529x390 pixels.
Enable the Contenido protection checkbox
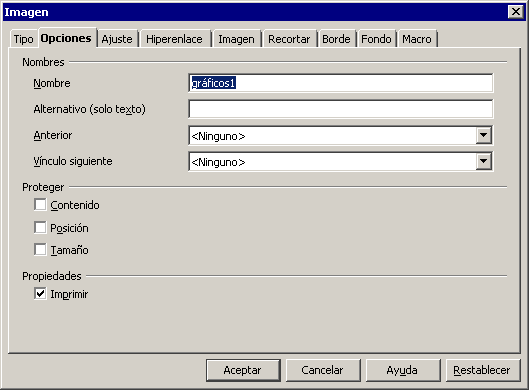40,205
